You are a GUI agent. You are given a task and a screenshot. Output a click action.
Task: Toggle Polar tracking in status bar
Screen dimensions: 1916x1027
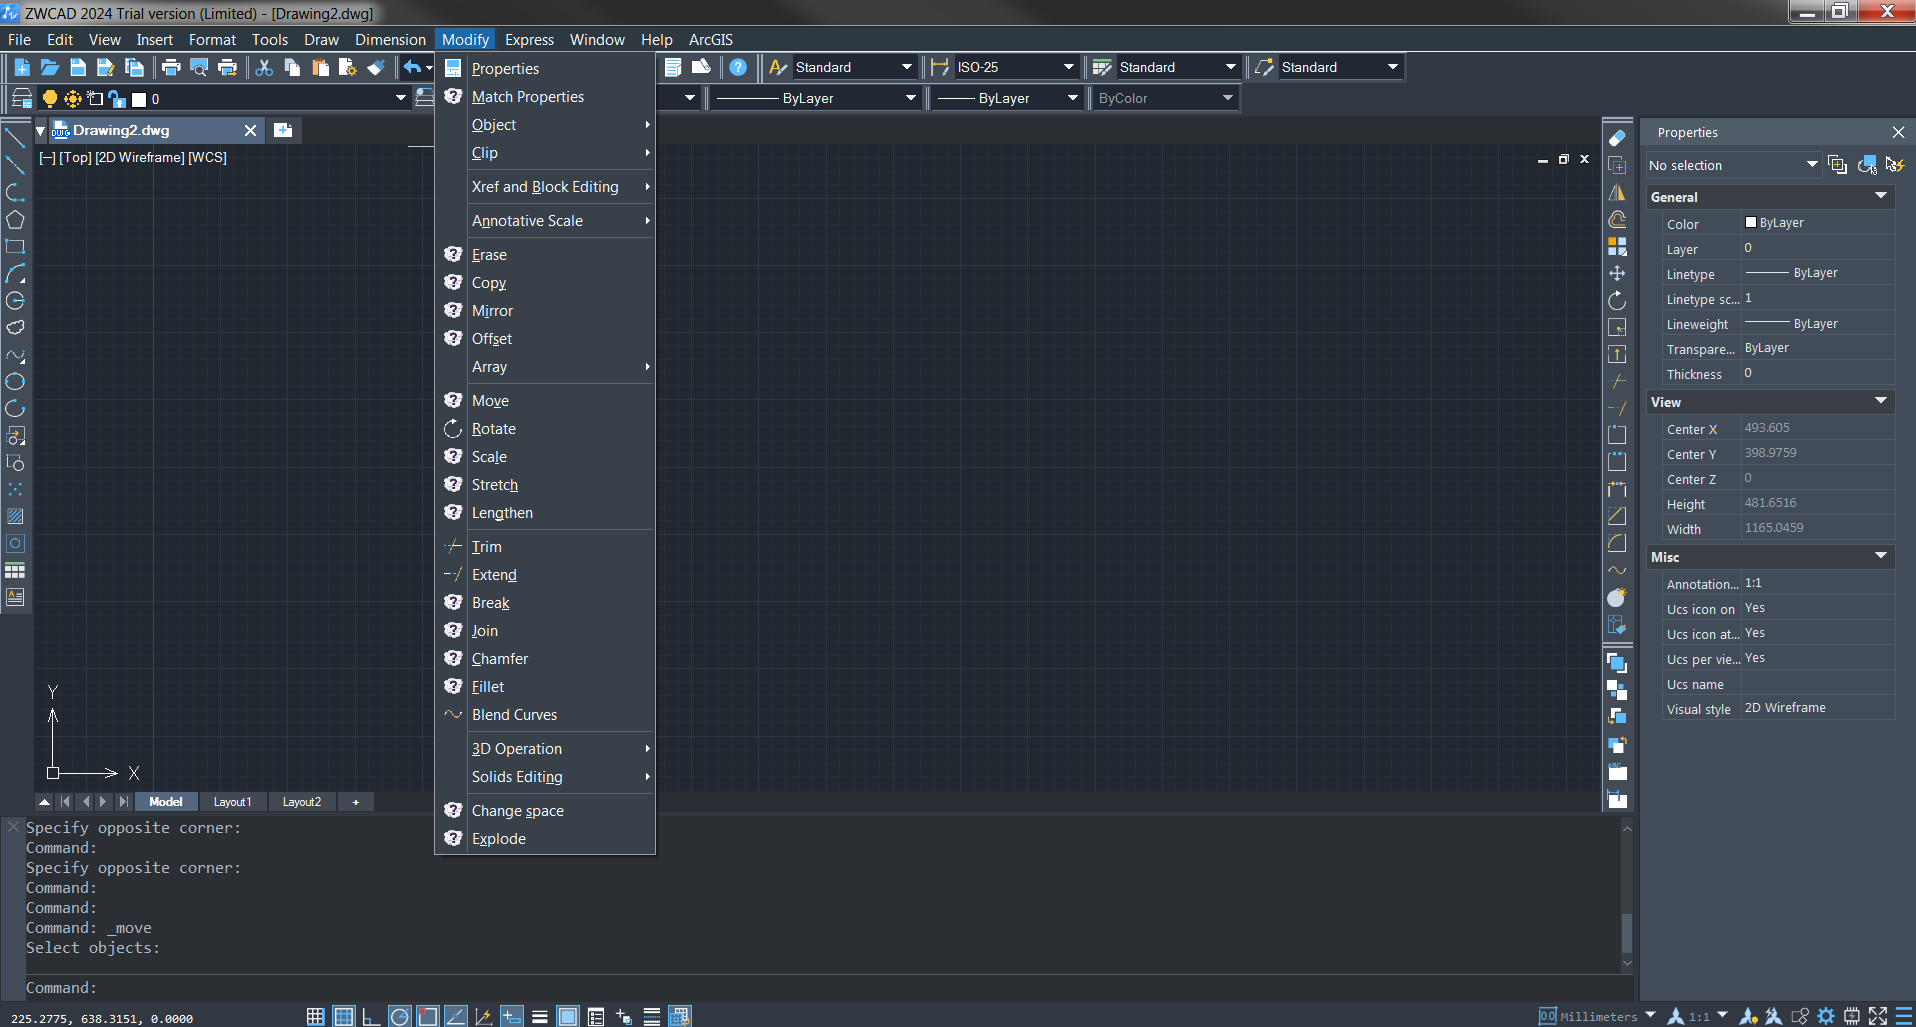tap(399, 1016)
